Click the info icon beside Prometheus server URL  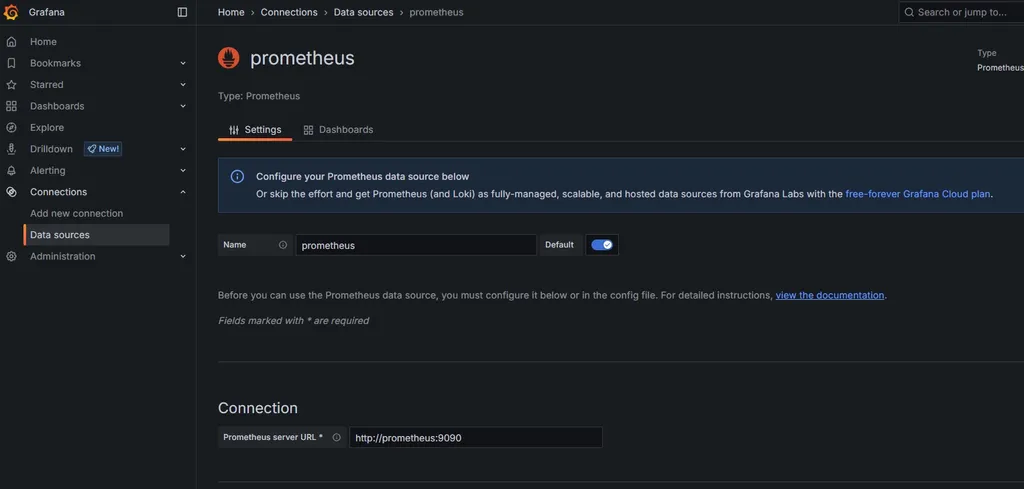[x=336, y=437]
